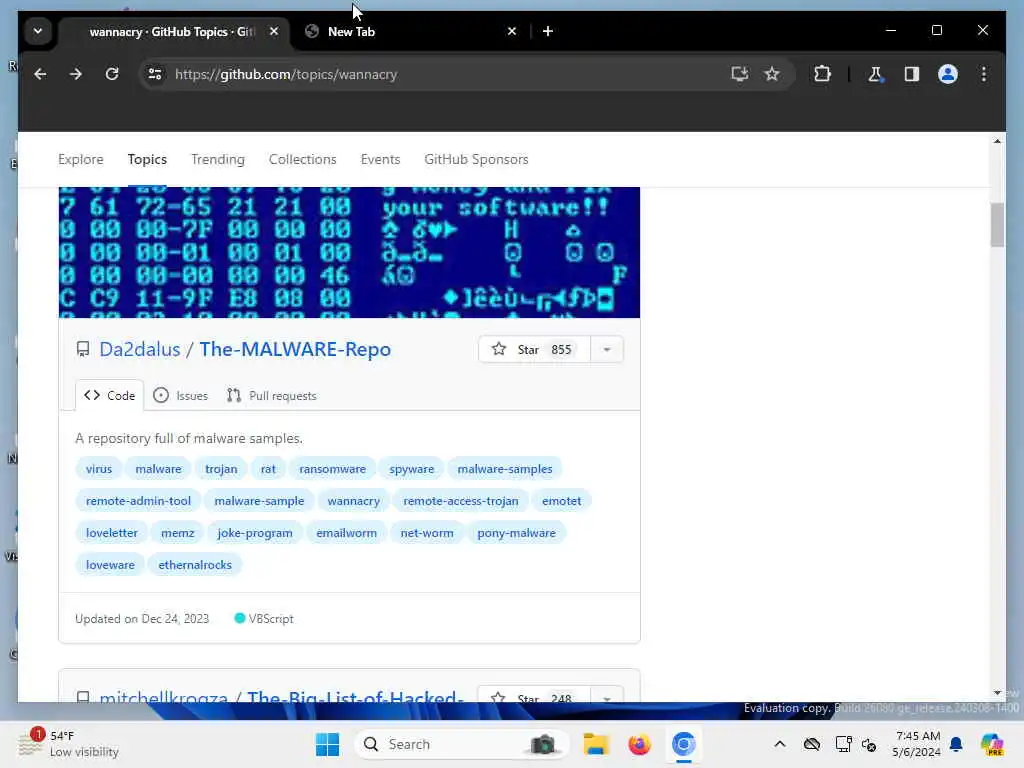
Task: Open the Windows Start menu
Action: pyautogui.click(x=327, y=744)
